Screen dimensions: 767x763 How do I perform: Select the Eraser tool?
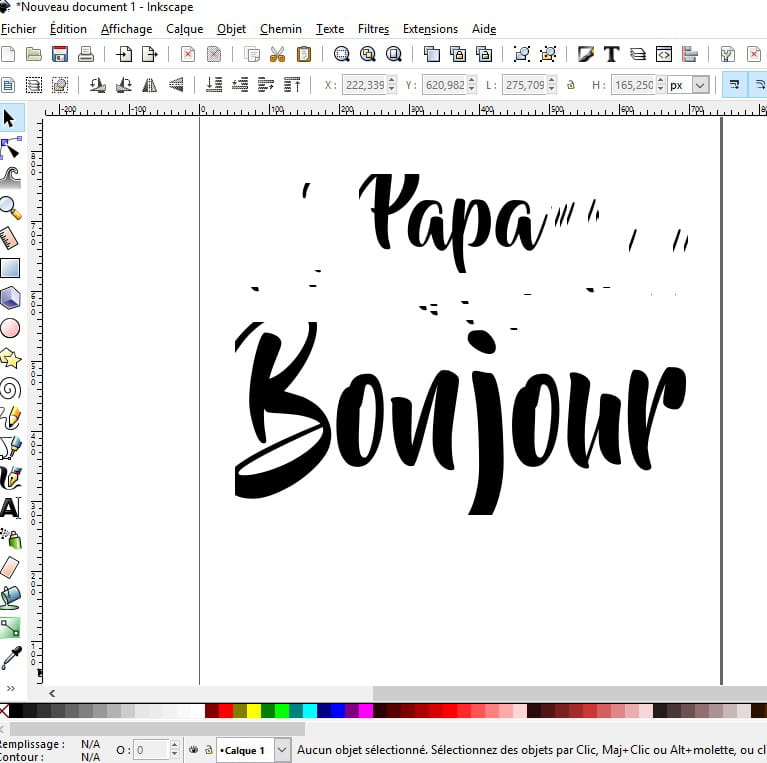pyautogui.click(x=10, y=568)
